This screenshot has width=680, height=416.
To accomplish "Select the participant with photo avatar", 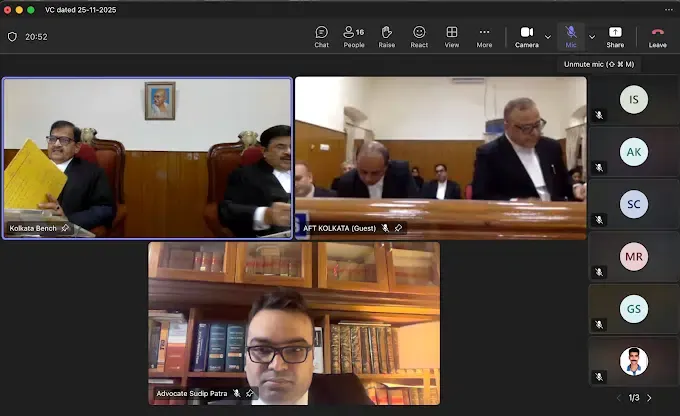I will click(634, 361).
